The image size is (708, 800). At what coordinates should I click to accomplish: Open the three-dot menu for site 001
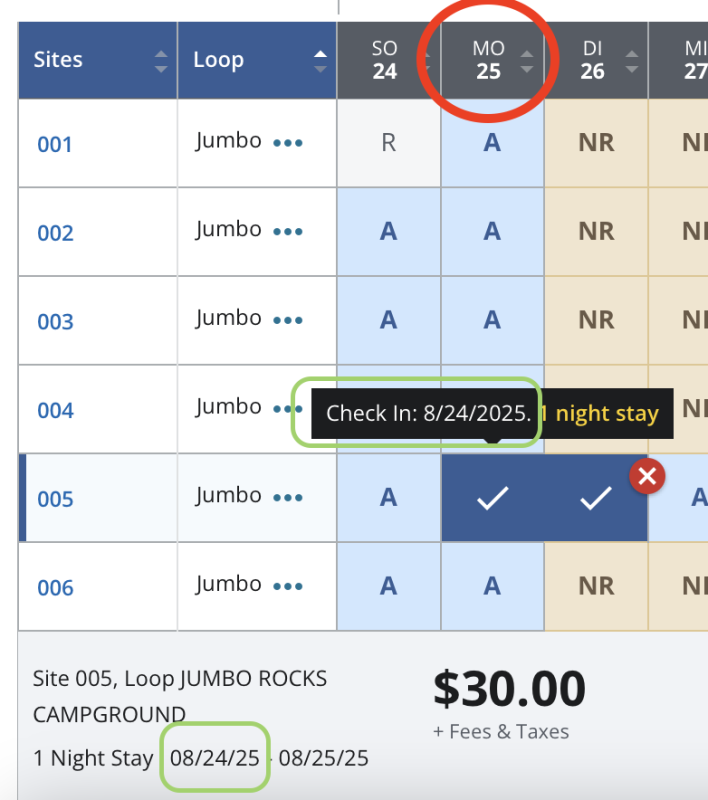(x=288, y=143)
